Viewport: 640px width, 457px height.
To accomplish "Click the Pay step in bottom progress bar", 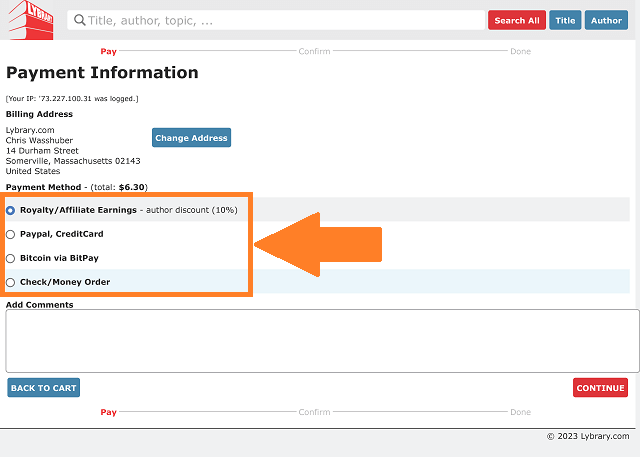I will (109, 412).
